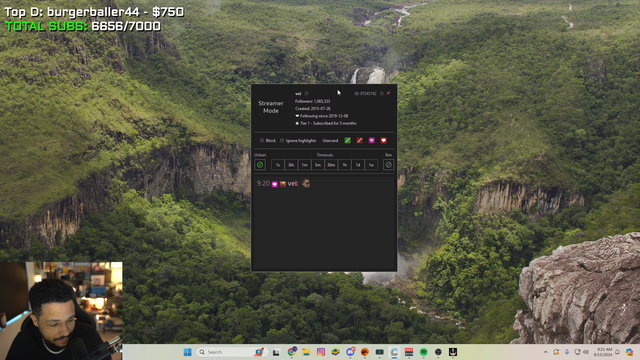
Task: Copy the user ID using its icon
Action: [382, 93]
